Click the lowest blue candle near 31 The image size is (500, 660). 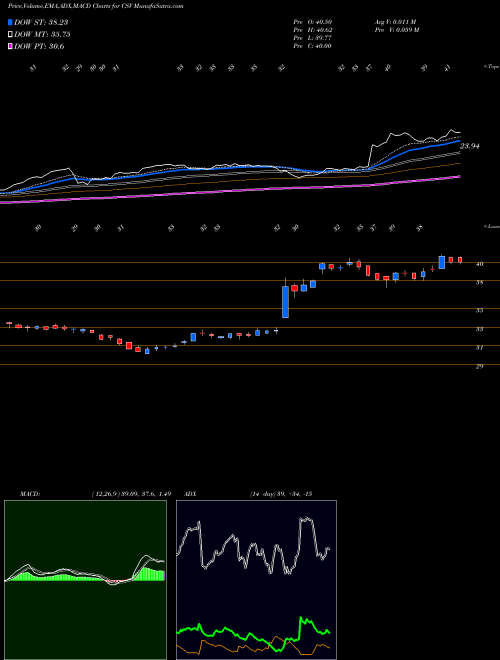147,351
